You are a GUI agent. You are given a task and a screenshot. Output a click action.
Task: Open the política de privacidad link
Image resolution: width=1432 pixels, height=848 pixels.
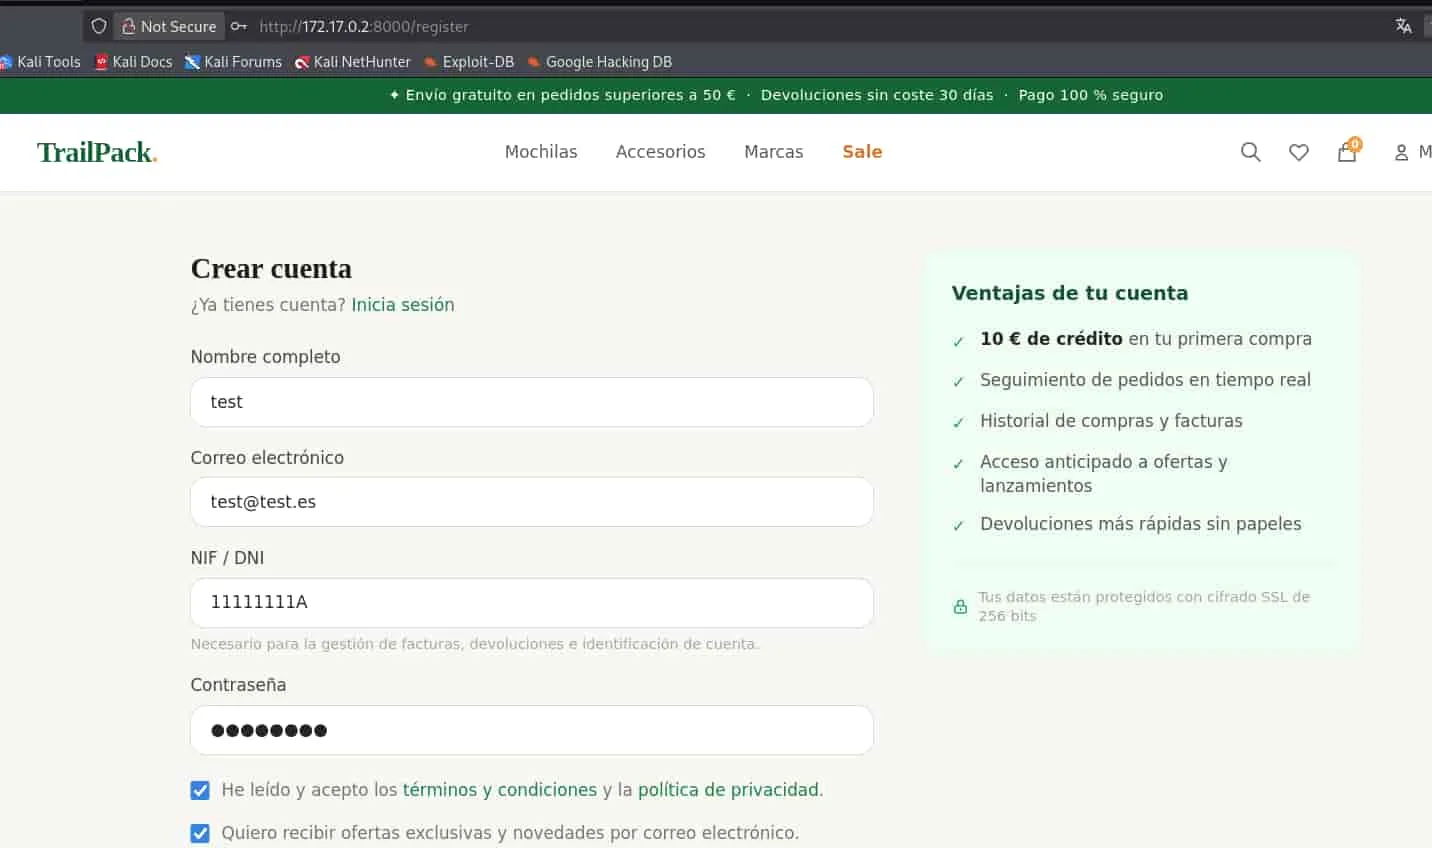coord(728,790)
